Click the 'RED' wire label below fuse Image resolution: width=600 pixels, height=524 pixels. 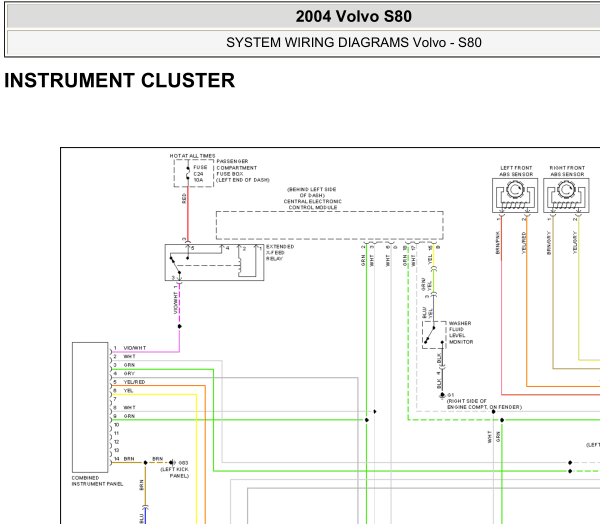click(x=184, y=198)
